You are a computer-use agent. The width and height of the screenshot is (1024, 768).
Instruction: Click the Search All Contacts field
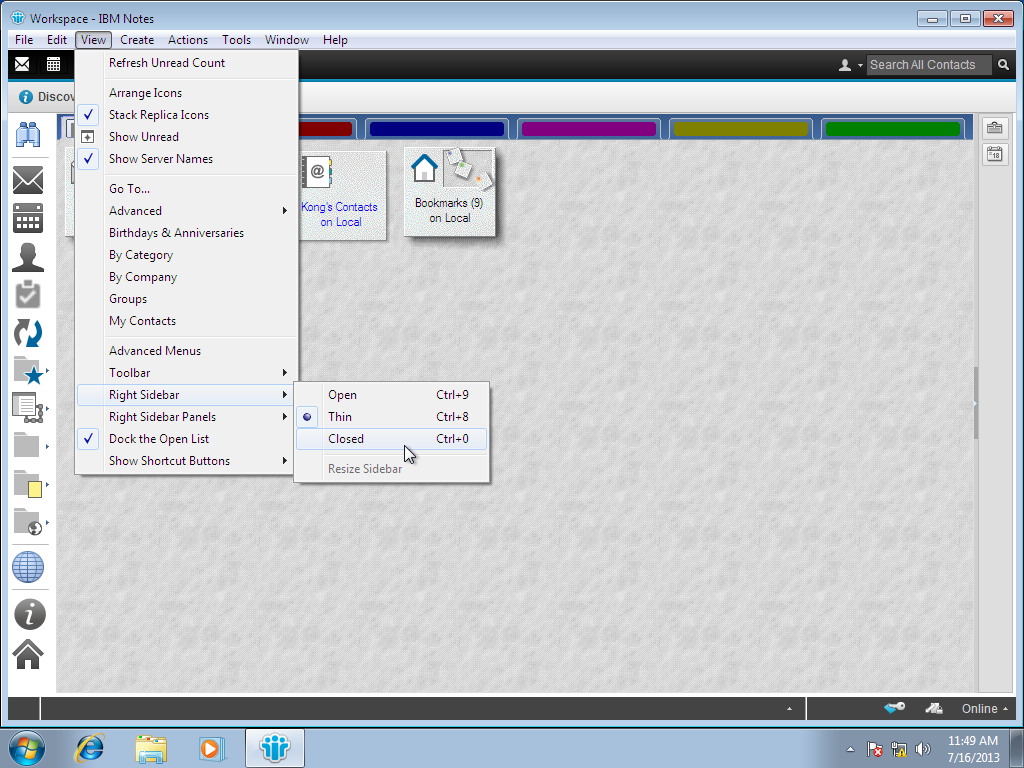click(x=929, y=65)
